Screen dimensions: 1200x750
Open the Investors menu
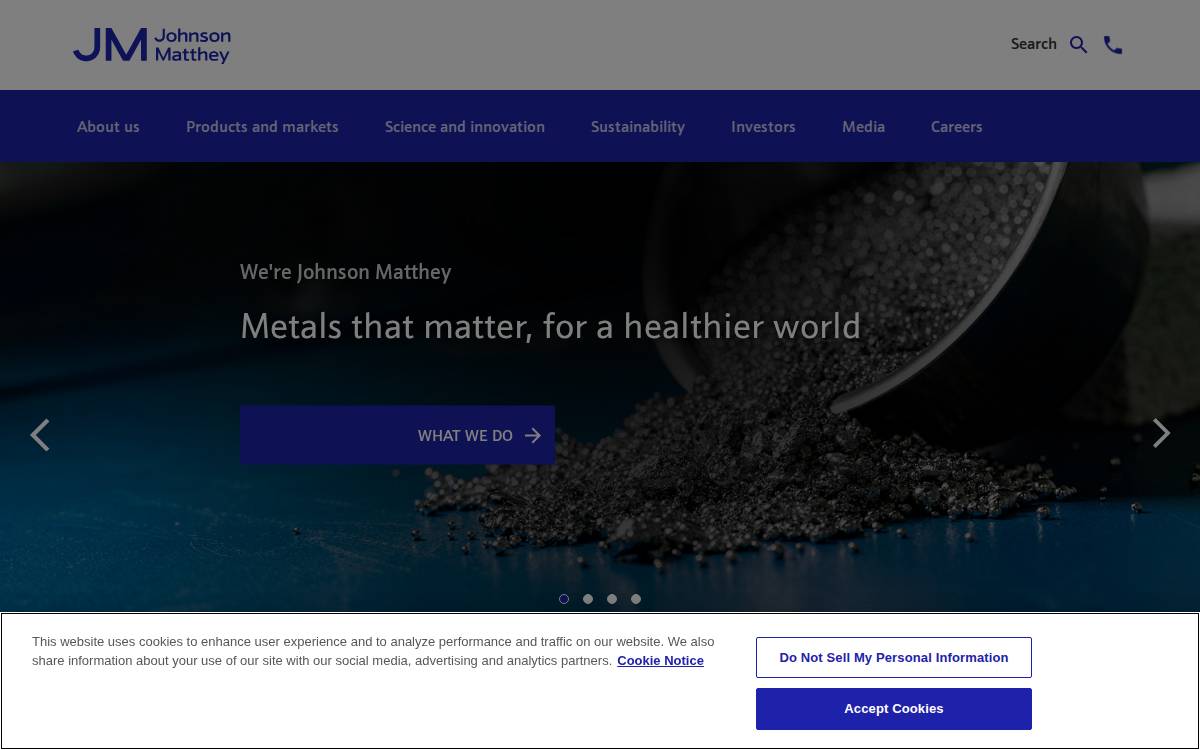point(763,127)
